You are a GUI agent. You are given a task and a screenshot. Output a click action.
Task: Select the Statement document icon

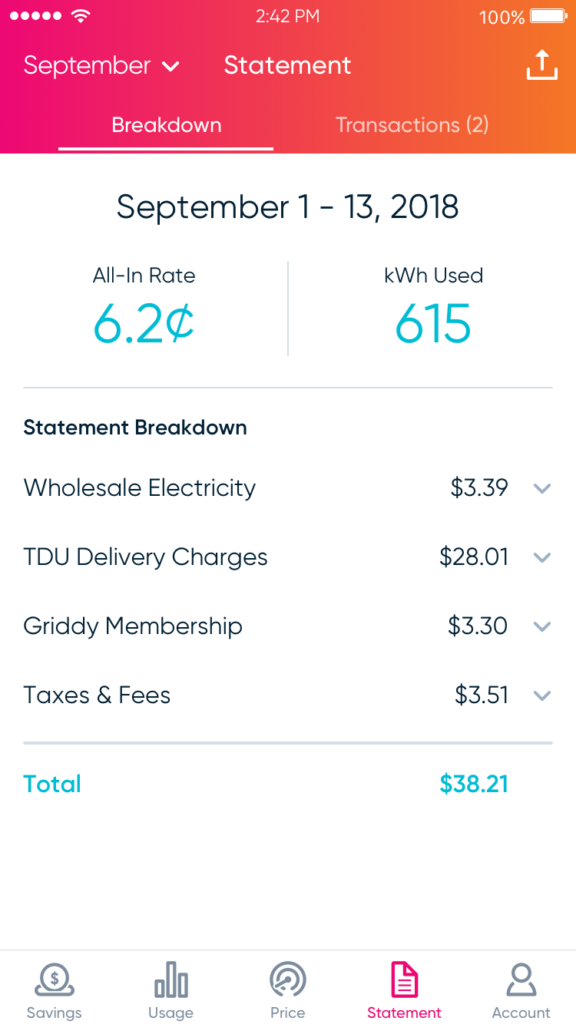pyautogui.click(x=404, y=980)
